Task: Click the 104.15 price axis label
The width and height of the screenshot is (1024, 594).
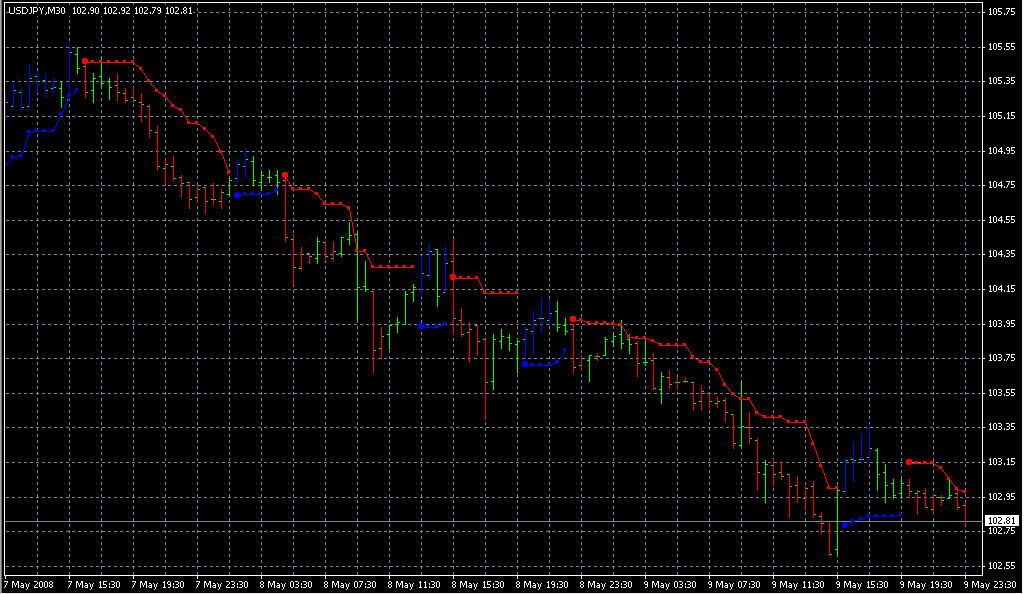Action: tap(1002, 289)
